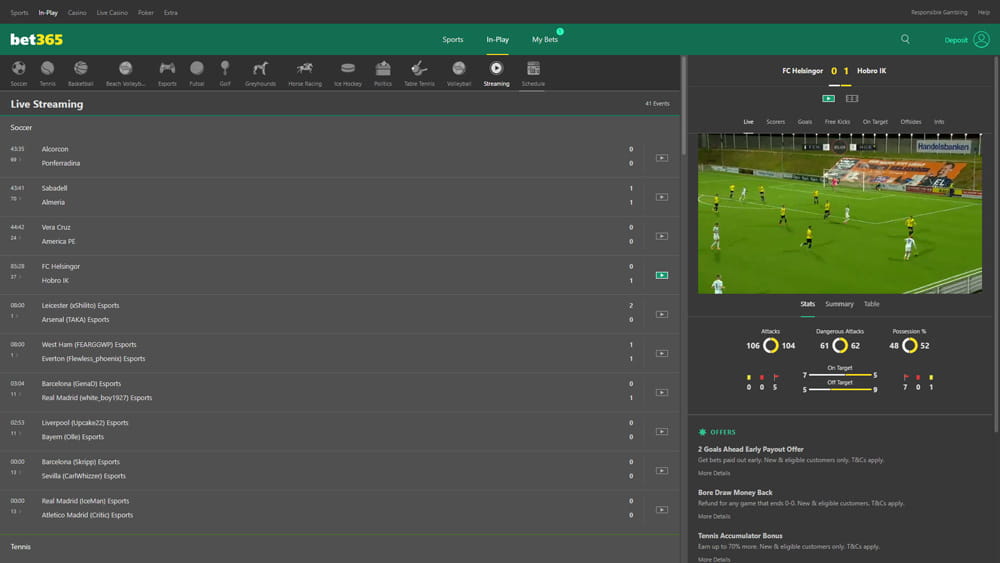Select the Offsides tab
The image size is (1000, 563).
point(911,122)
